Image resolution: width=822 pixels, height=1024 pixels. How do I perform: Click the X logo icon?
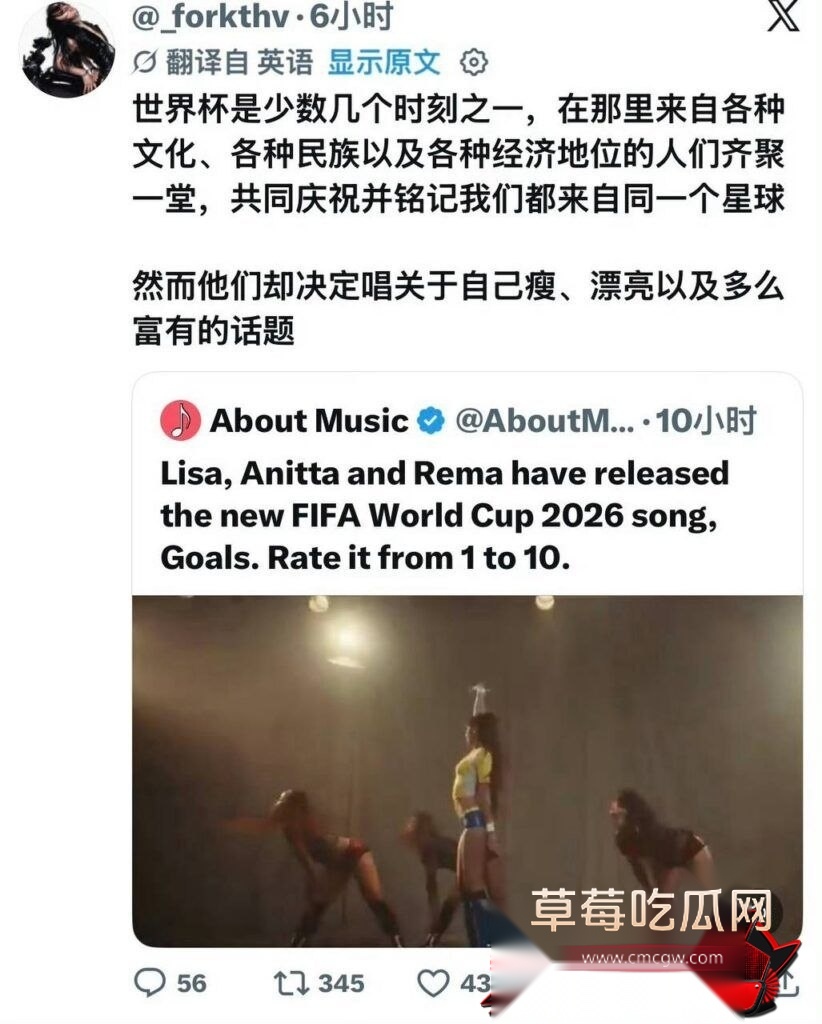pyautogui.click(x=783, y=14)
